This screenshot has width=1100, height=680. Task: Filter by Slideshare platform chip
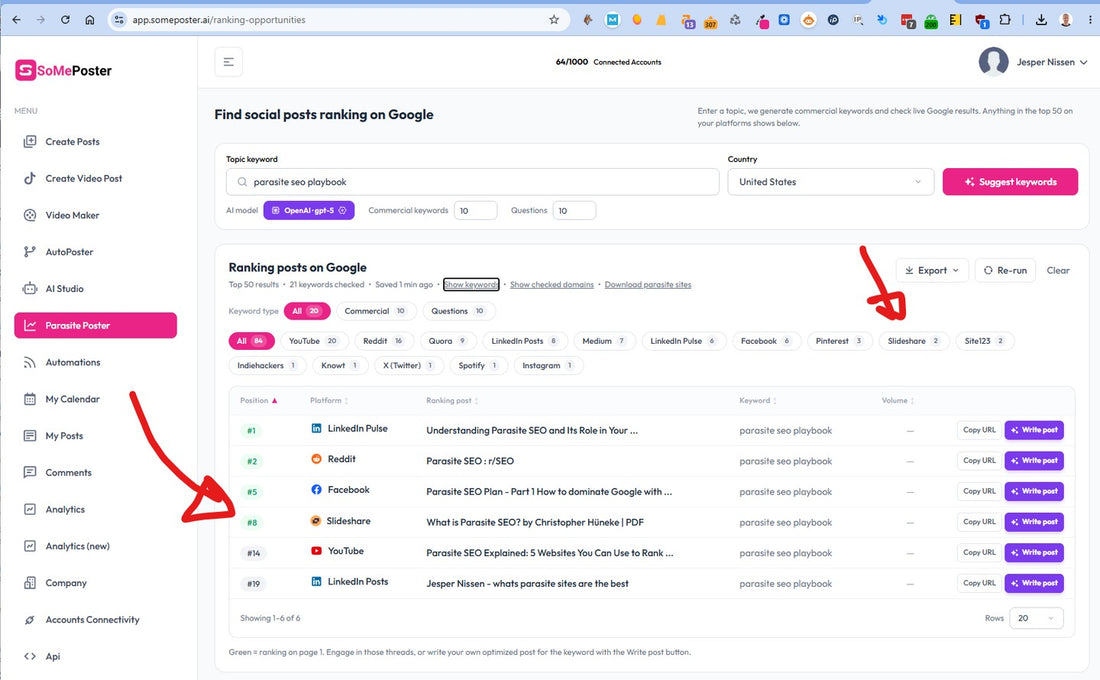913,341
